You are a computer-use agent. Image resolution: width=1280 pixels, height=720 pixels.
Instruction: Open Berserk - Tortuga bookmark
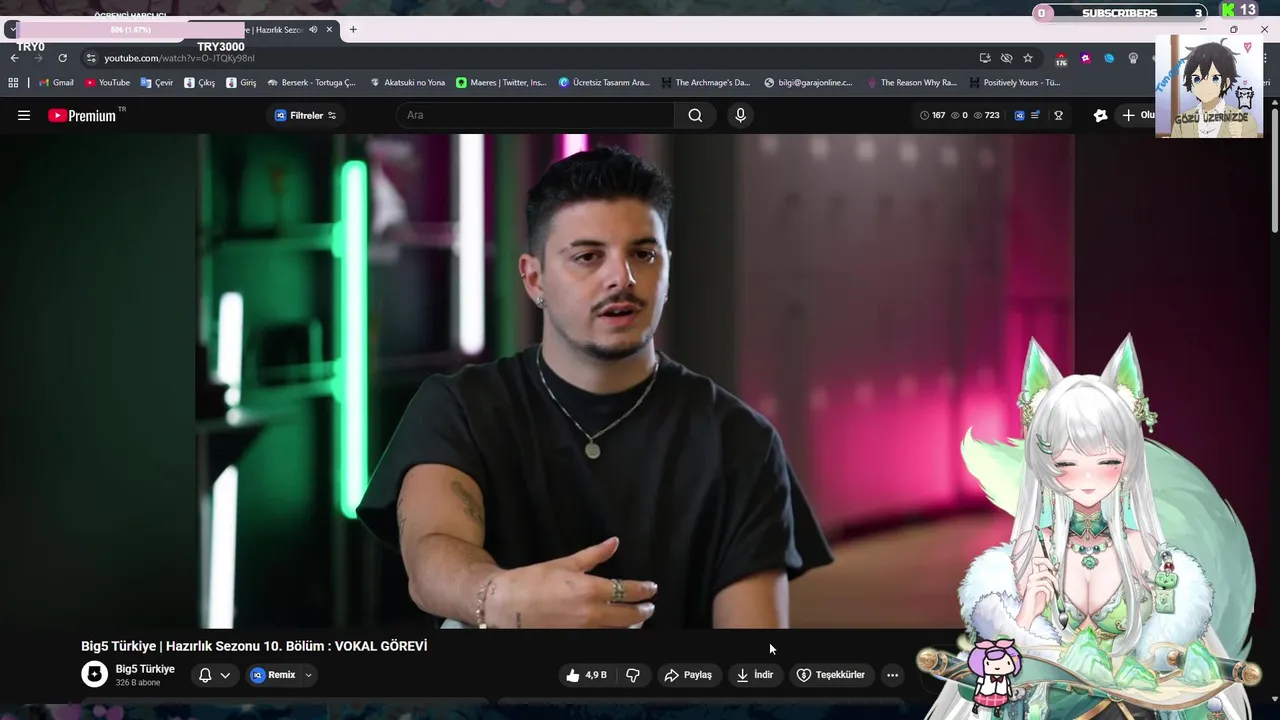click(x=312, y=83)
